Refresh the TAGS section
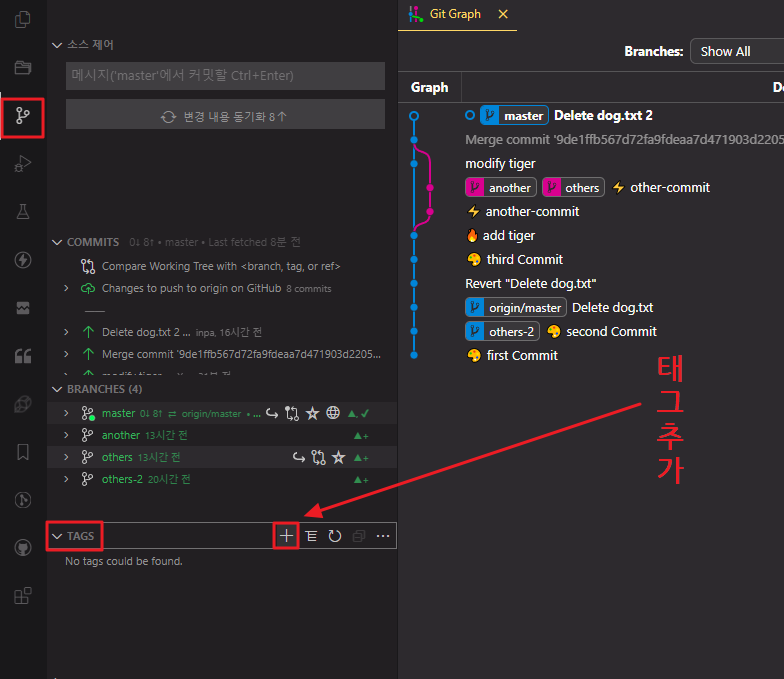Screen dimensions: 784x679 pyautogui.click(x=334, y=536)
